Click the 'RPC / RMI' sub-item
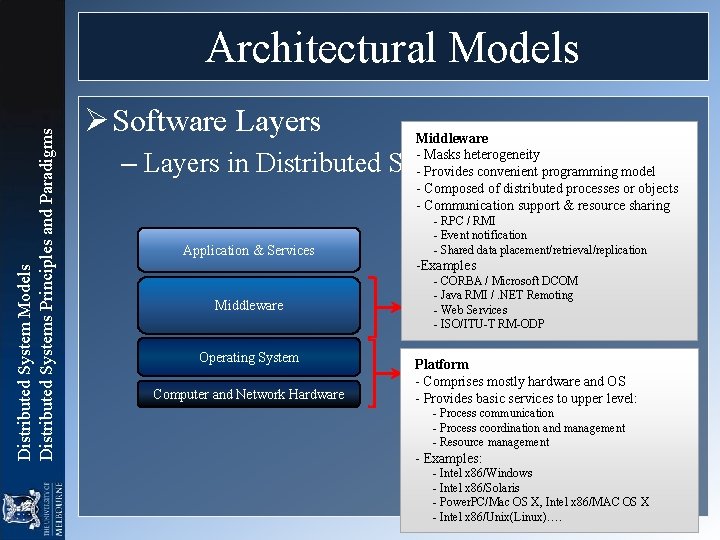The width and height of the screenshot is (720, 540). click(464, 221)
